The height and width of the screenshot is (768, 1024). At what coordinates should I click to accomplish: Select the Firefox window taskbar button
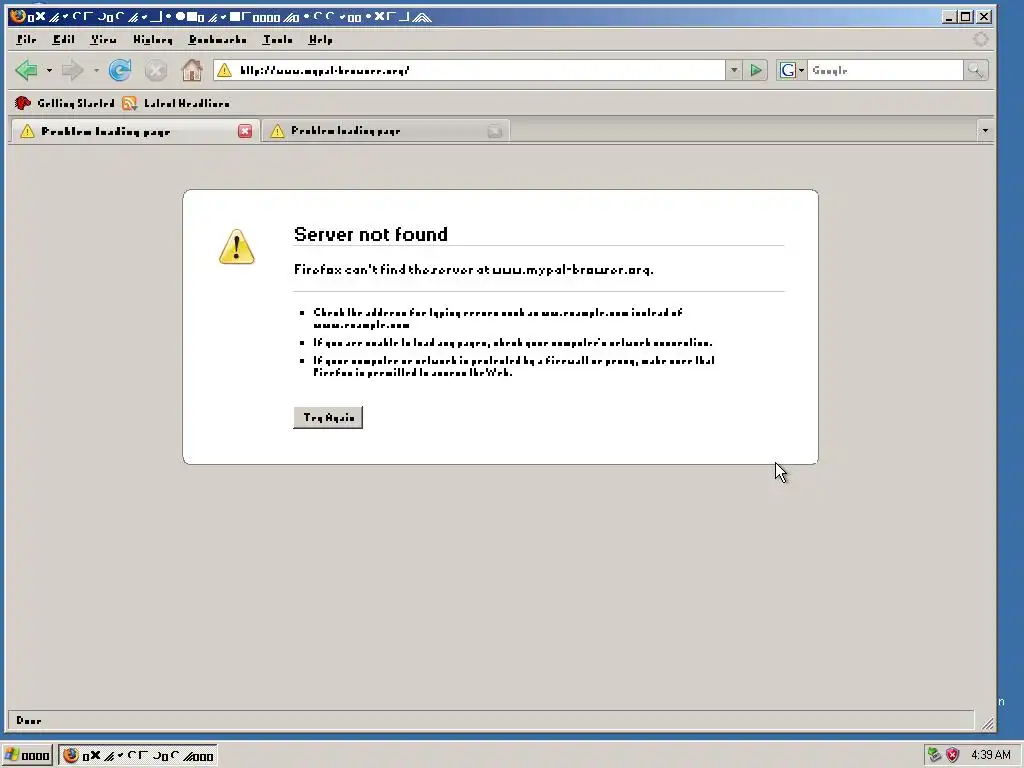point(138,756)
